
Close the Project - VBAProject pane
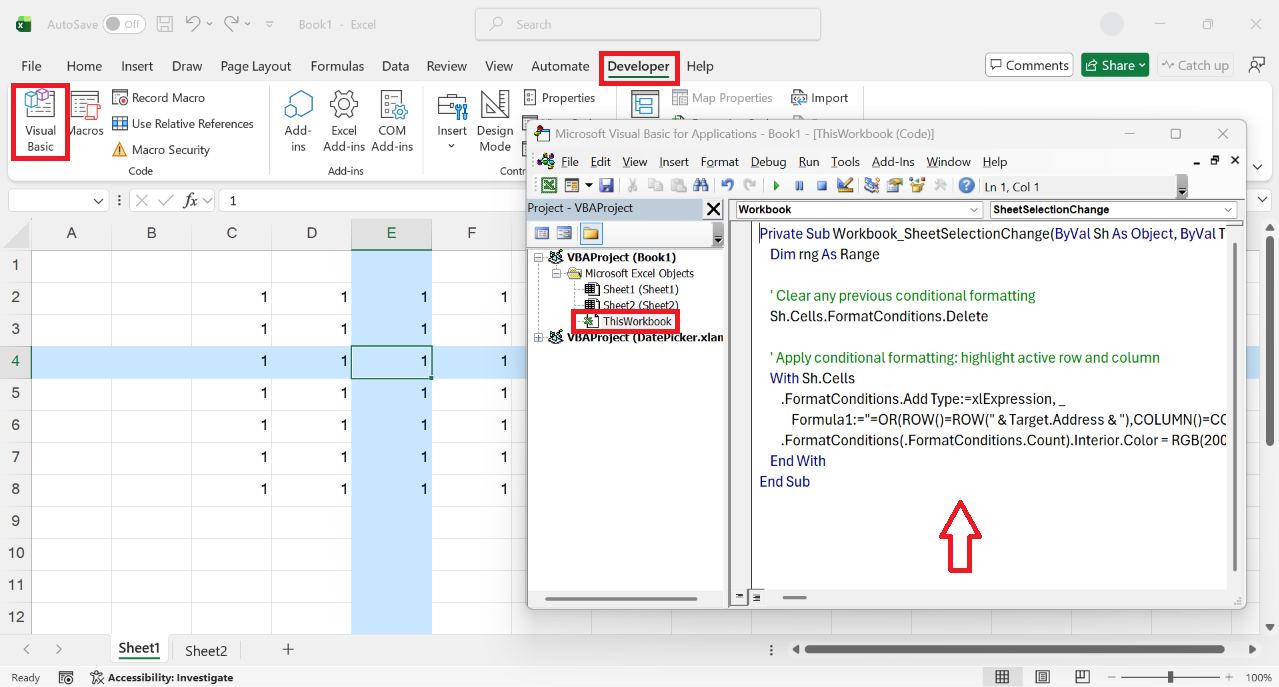[x=713, y=209]
